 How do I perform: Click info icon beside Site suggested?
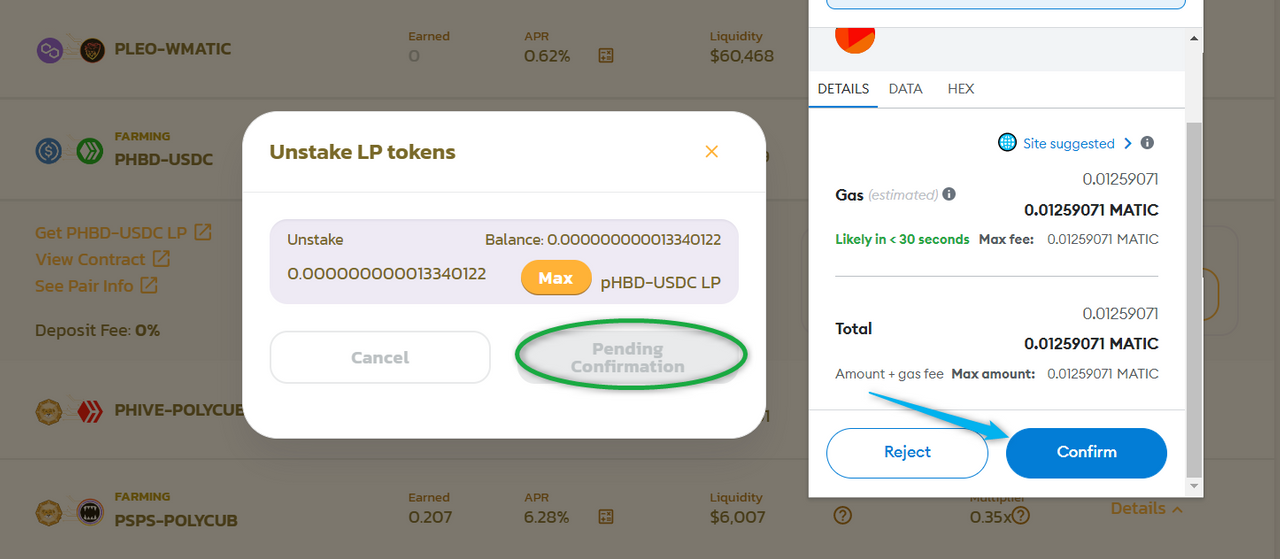pyautogui.click(x=1147, y=143)
